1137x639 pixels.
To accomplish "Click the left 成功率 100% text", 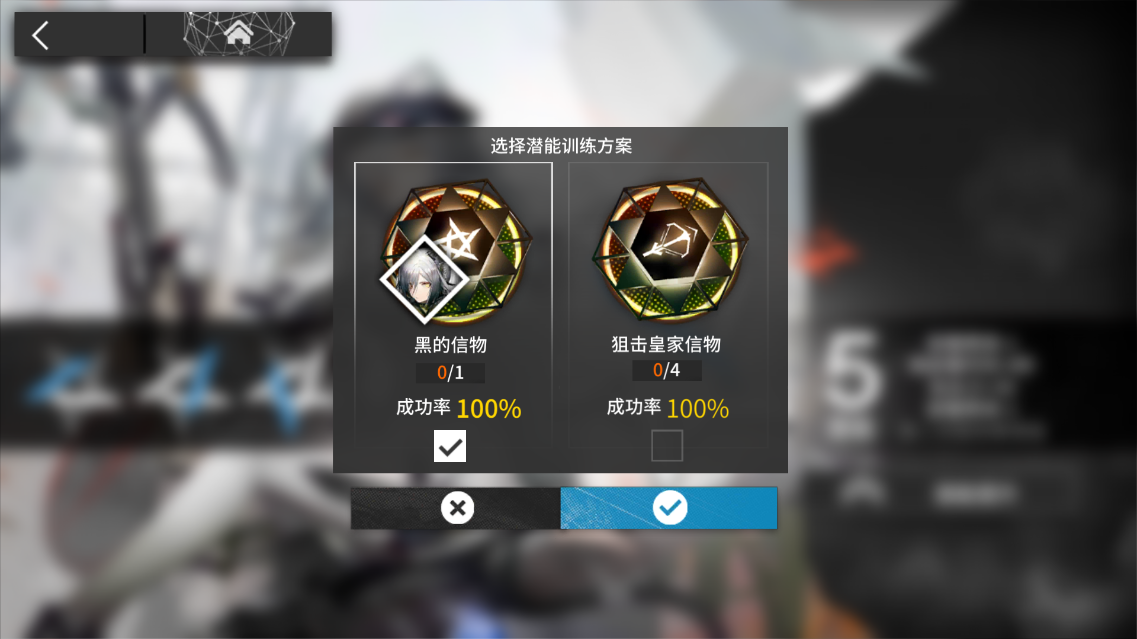I will click(458, 408).
